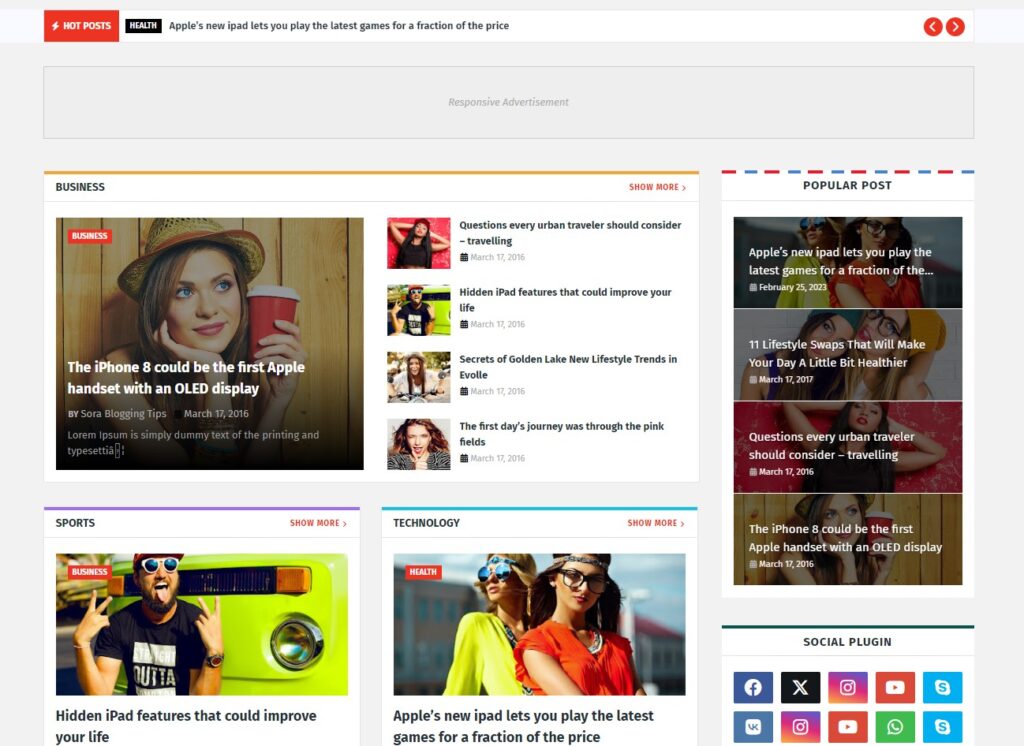Image resolution: width=1024 pixels, height=746 pixels.
Task: Open popular post '11 Lifestyle Swaps' card
Action: pos(847,354)
